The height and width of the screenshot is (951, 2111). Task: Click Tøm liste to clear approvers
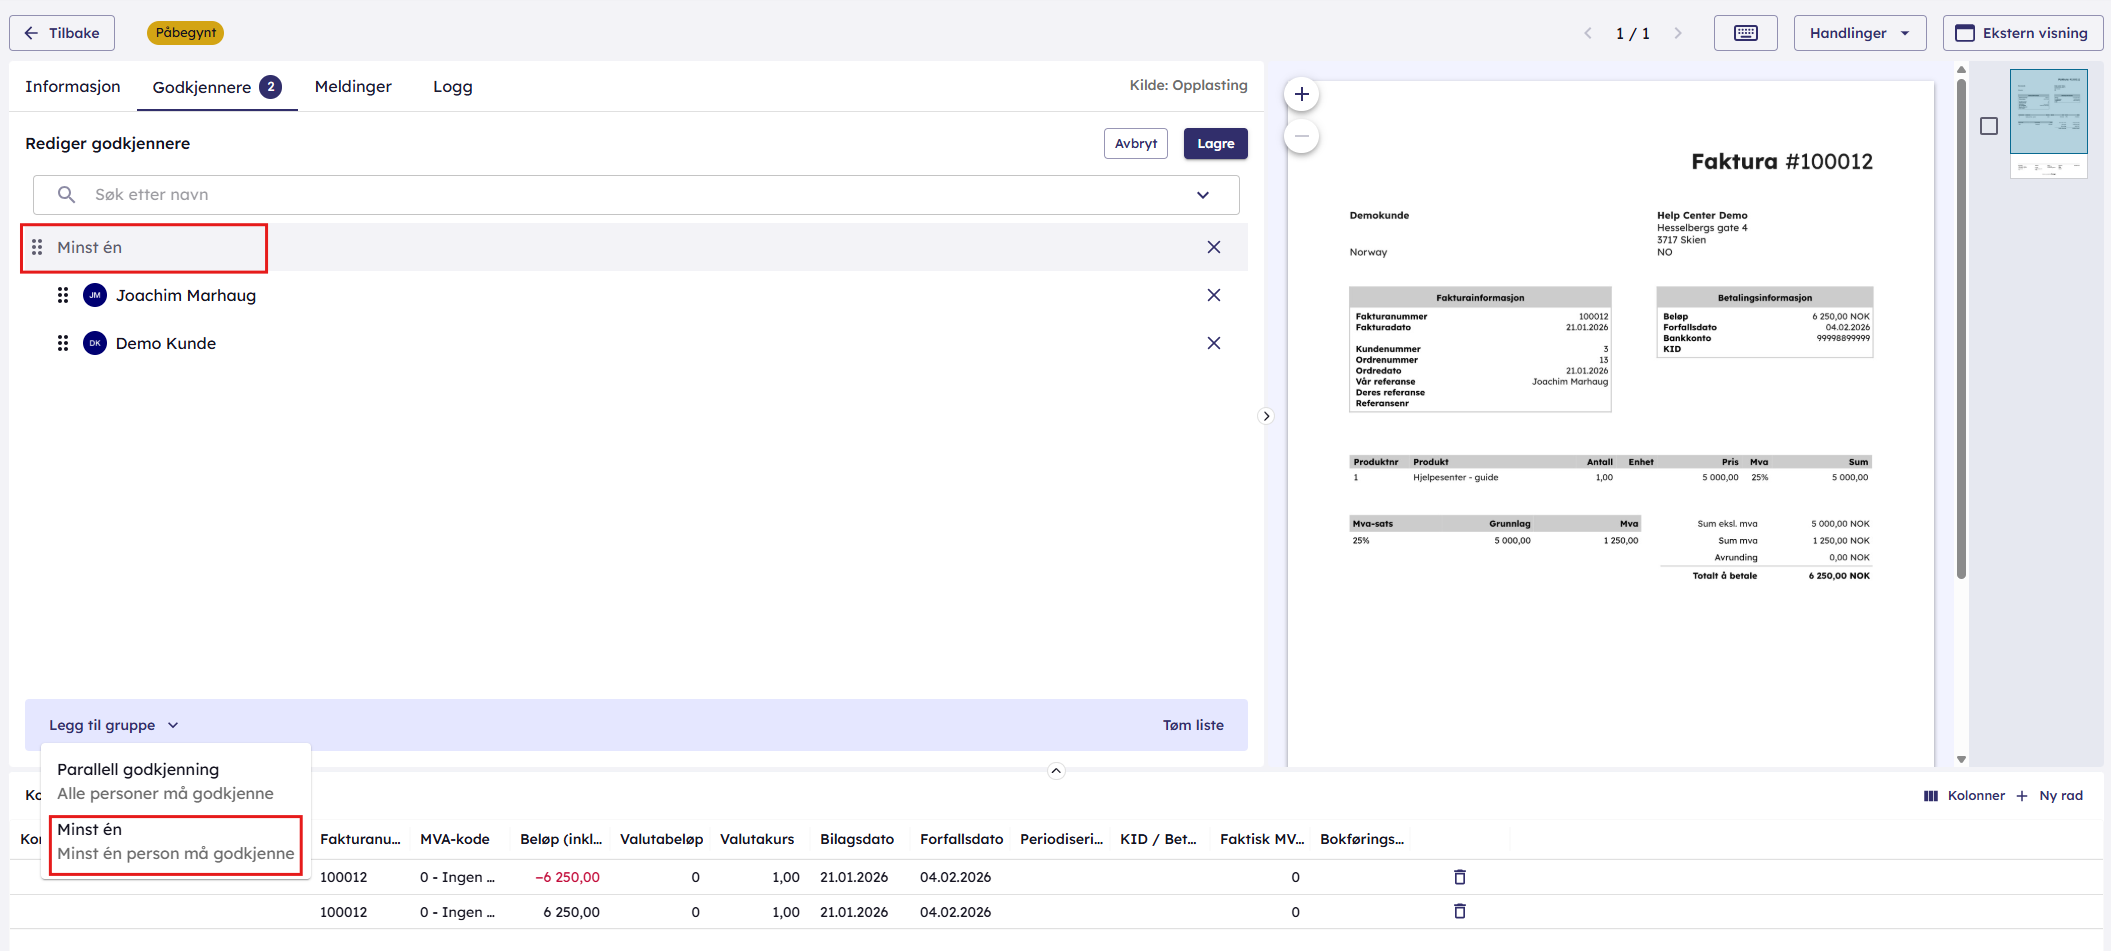point(1192,725)
